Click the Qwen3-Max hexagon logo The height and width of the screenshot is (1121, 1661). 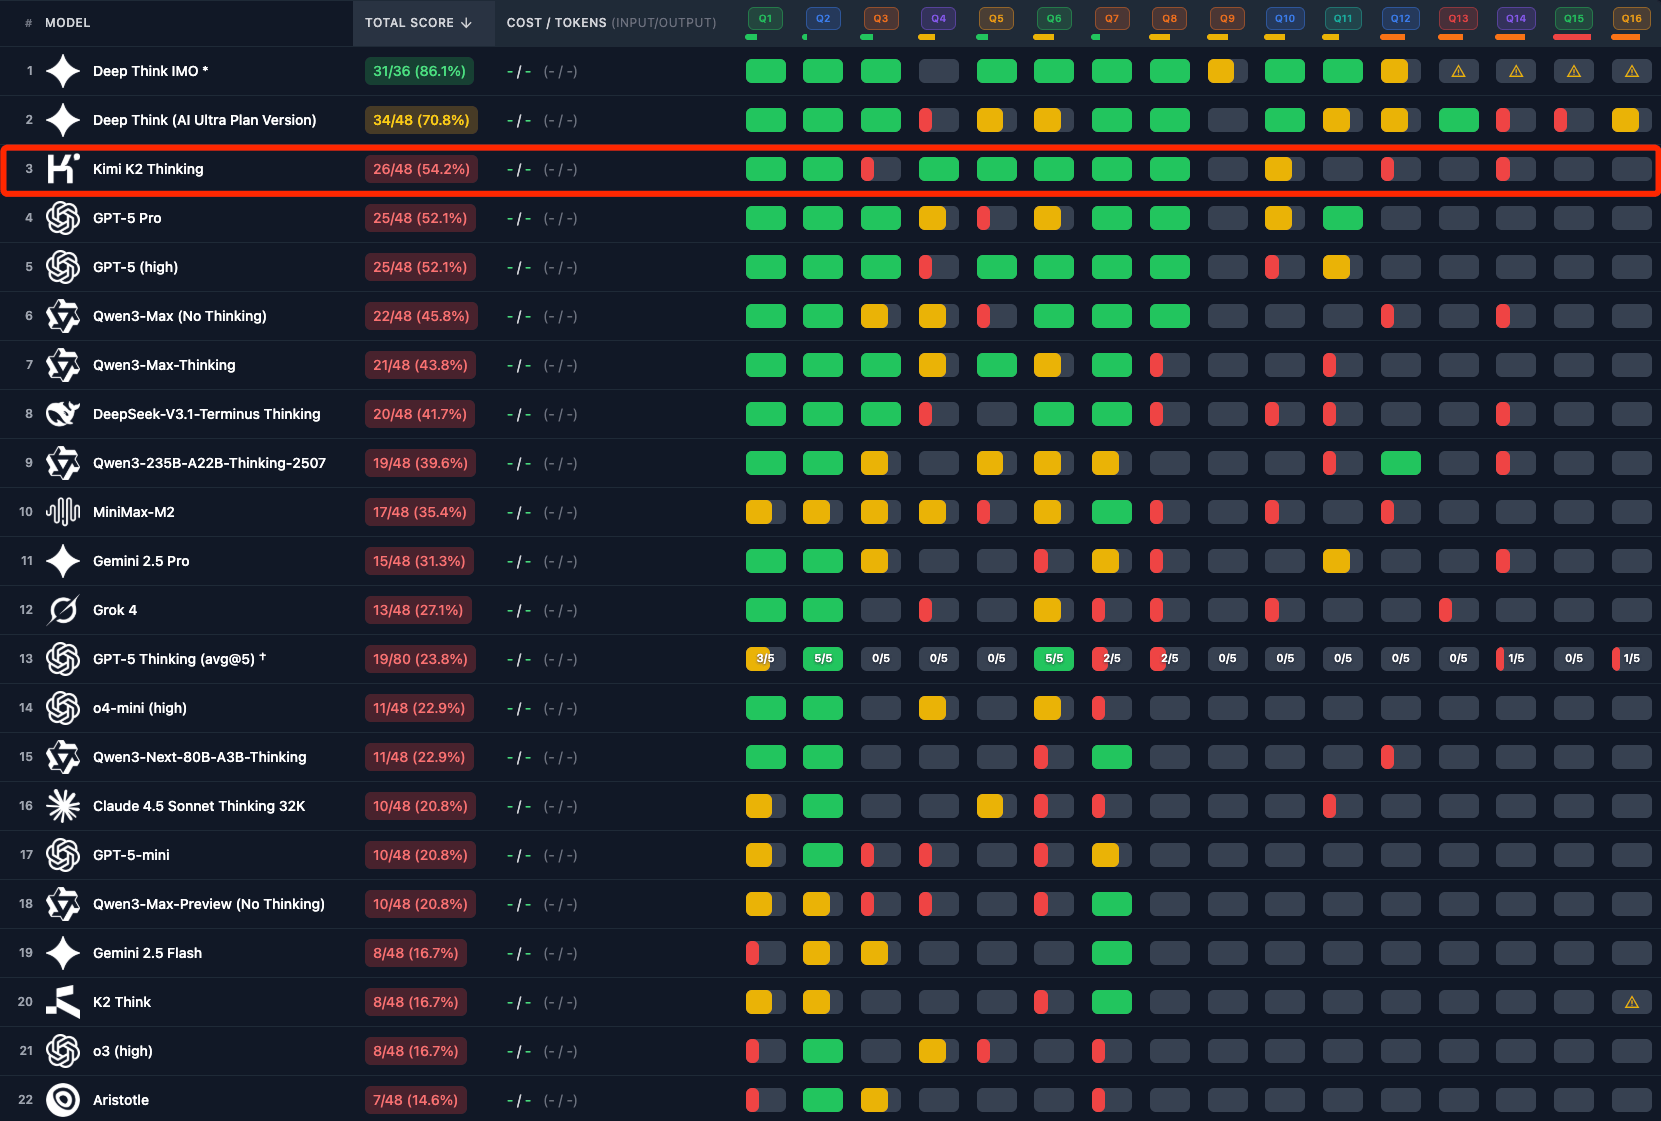click(62, 316)
